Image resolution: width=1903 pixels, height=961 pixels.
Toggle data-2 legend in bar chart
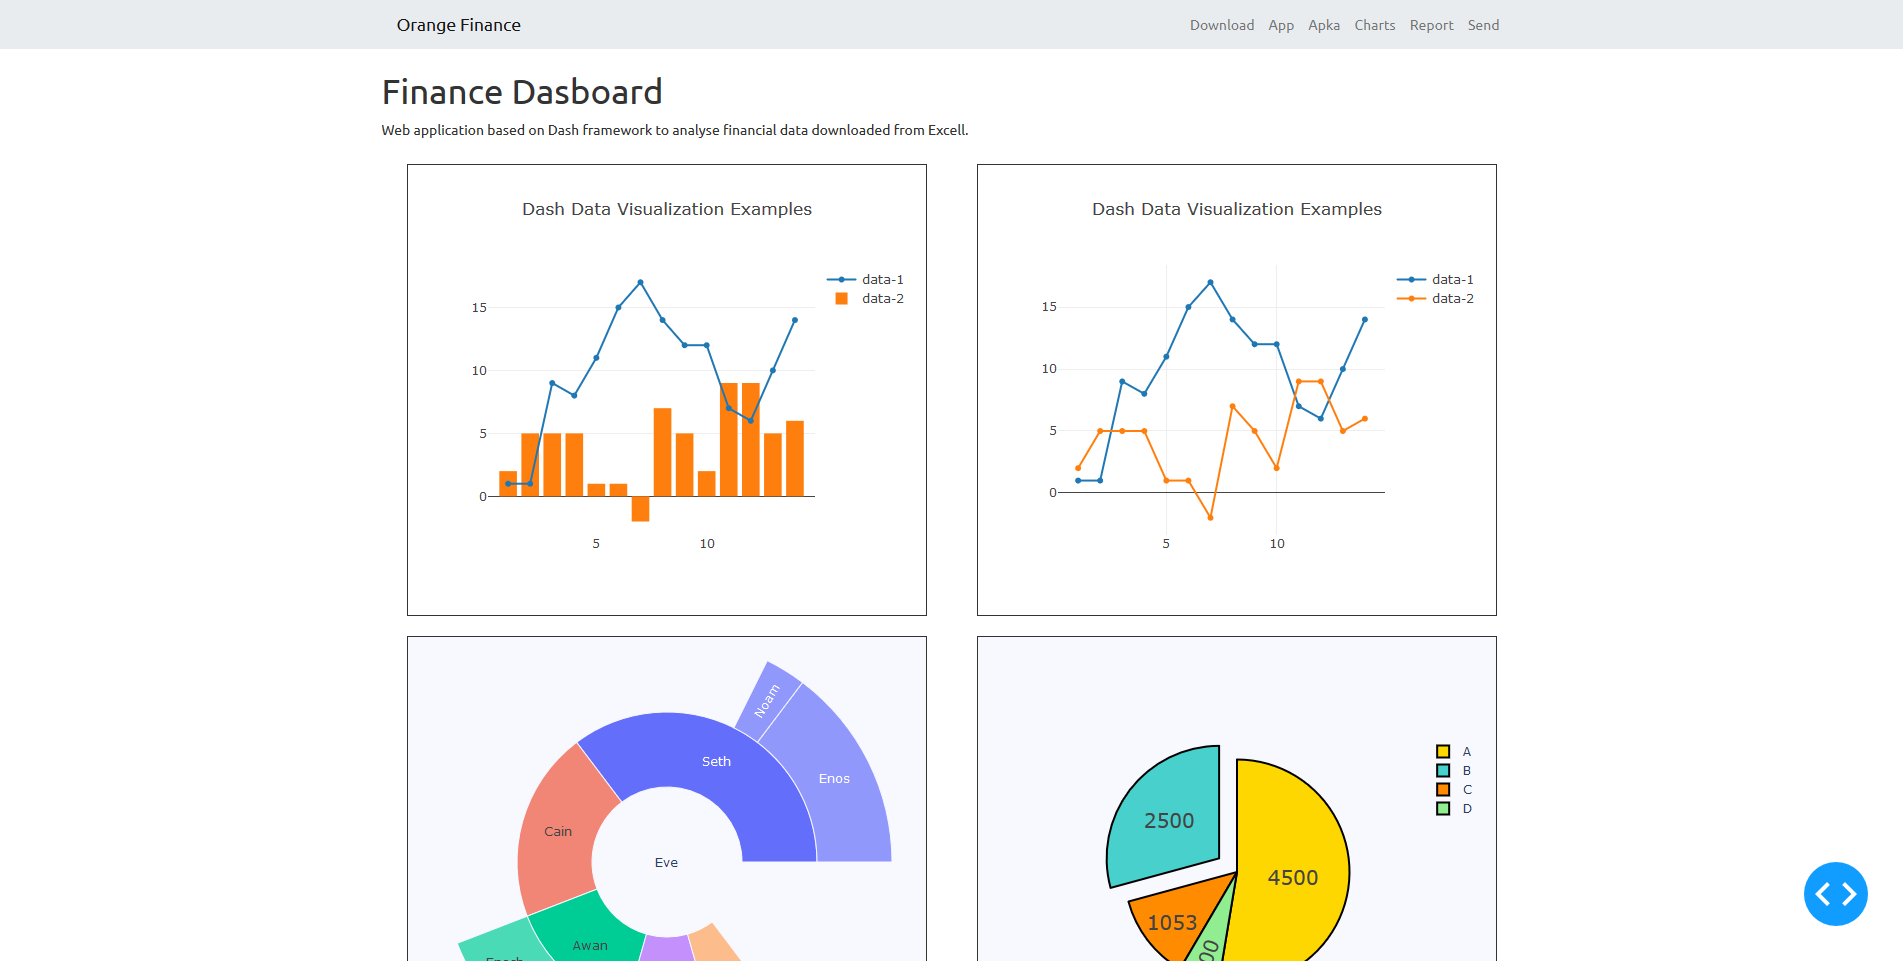click(865, 298)
